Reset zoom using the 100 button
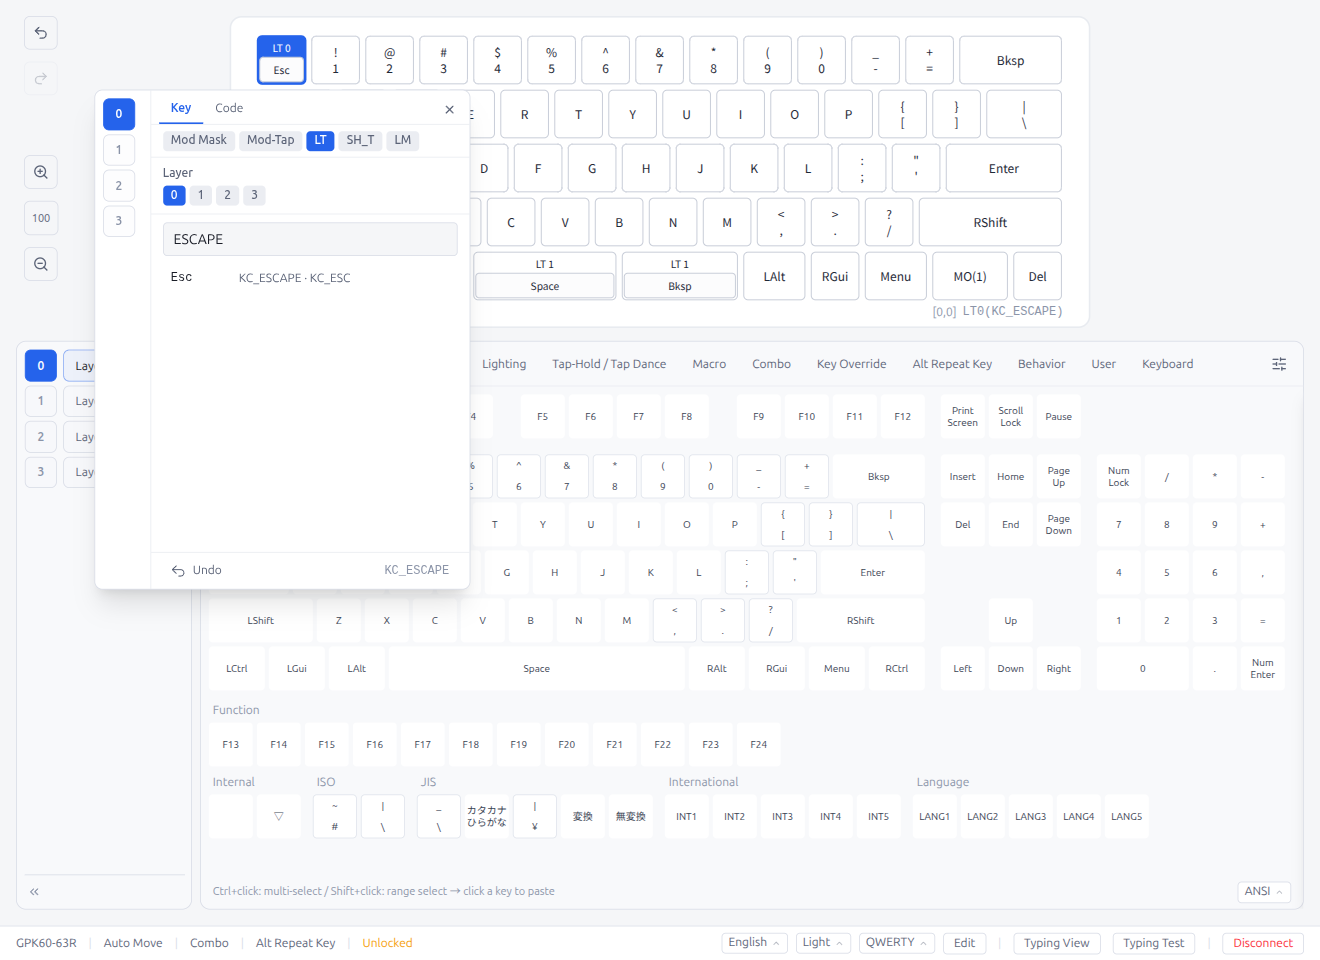The width and height of the screenshot is (1320, 960). tap(41, 218)
